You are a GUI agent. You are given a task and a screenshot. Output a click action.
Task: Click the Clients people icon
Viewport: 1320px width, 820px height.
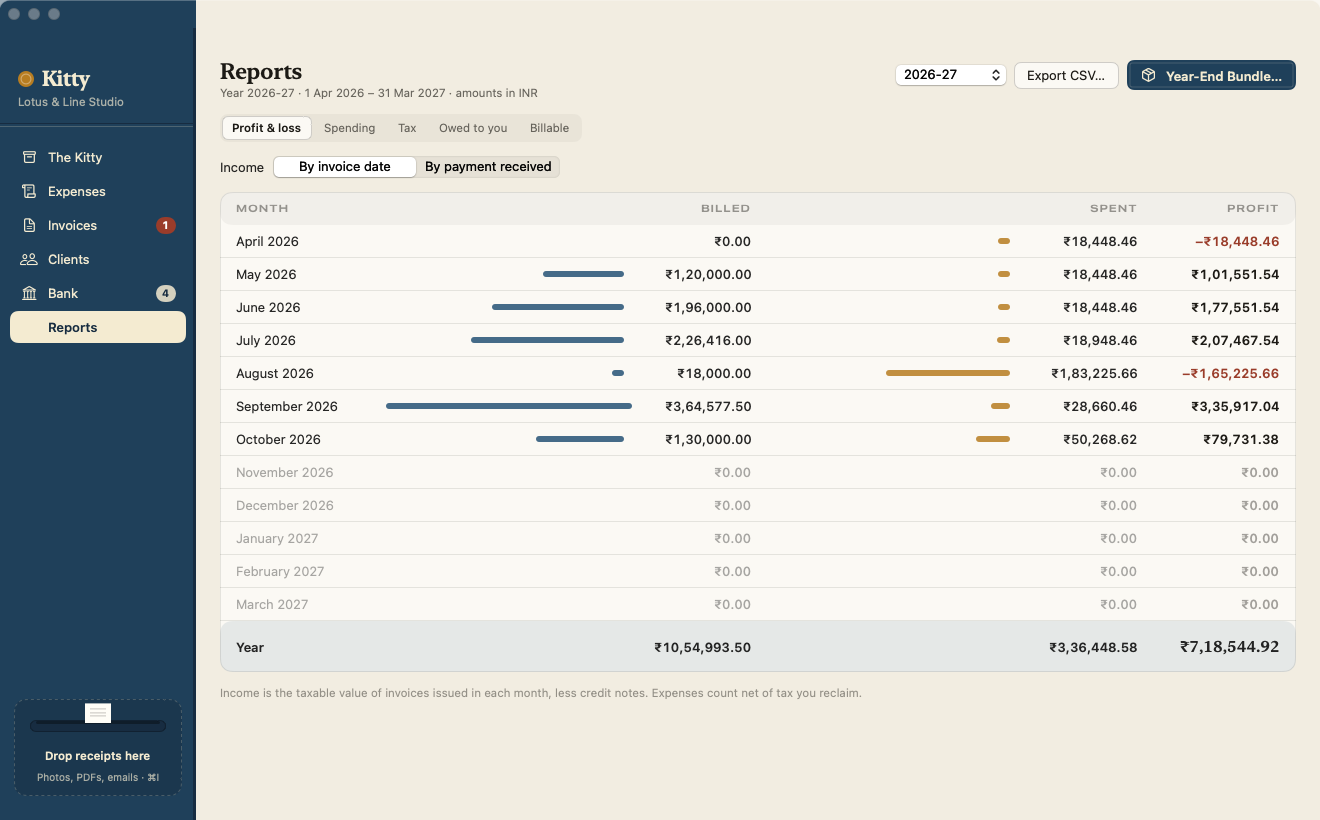29,259
